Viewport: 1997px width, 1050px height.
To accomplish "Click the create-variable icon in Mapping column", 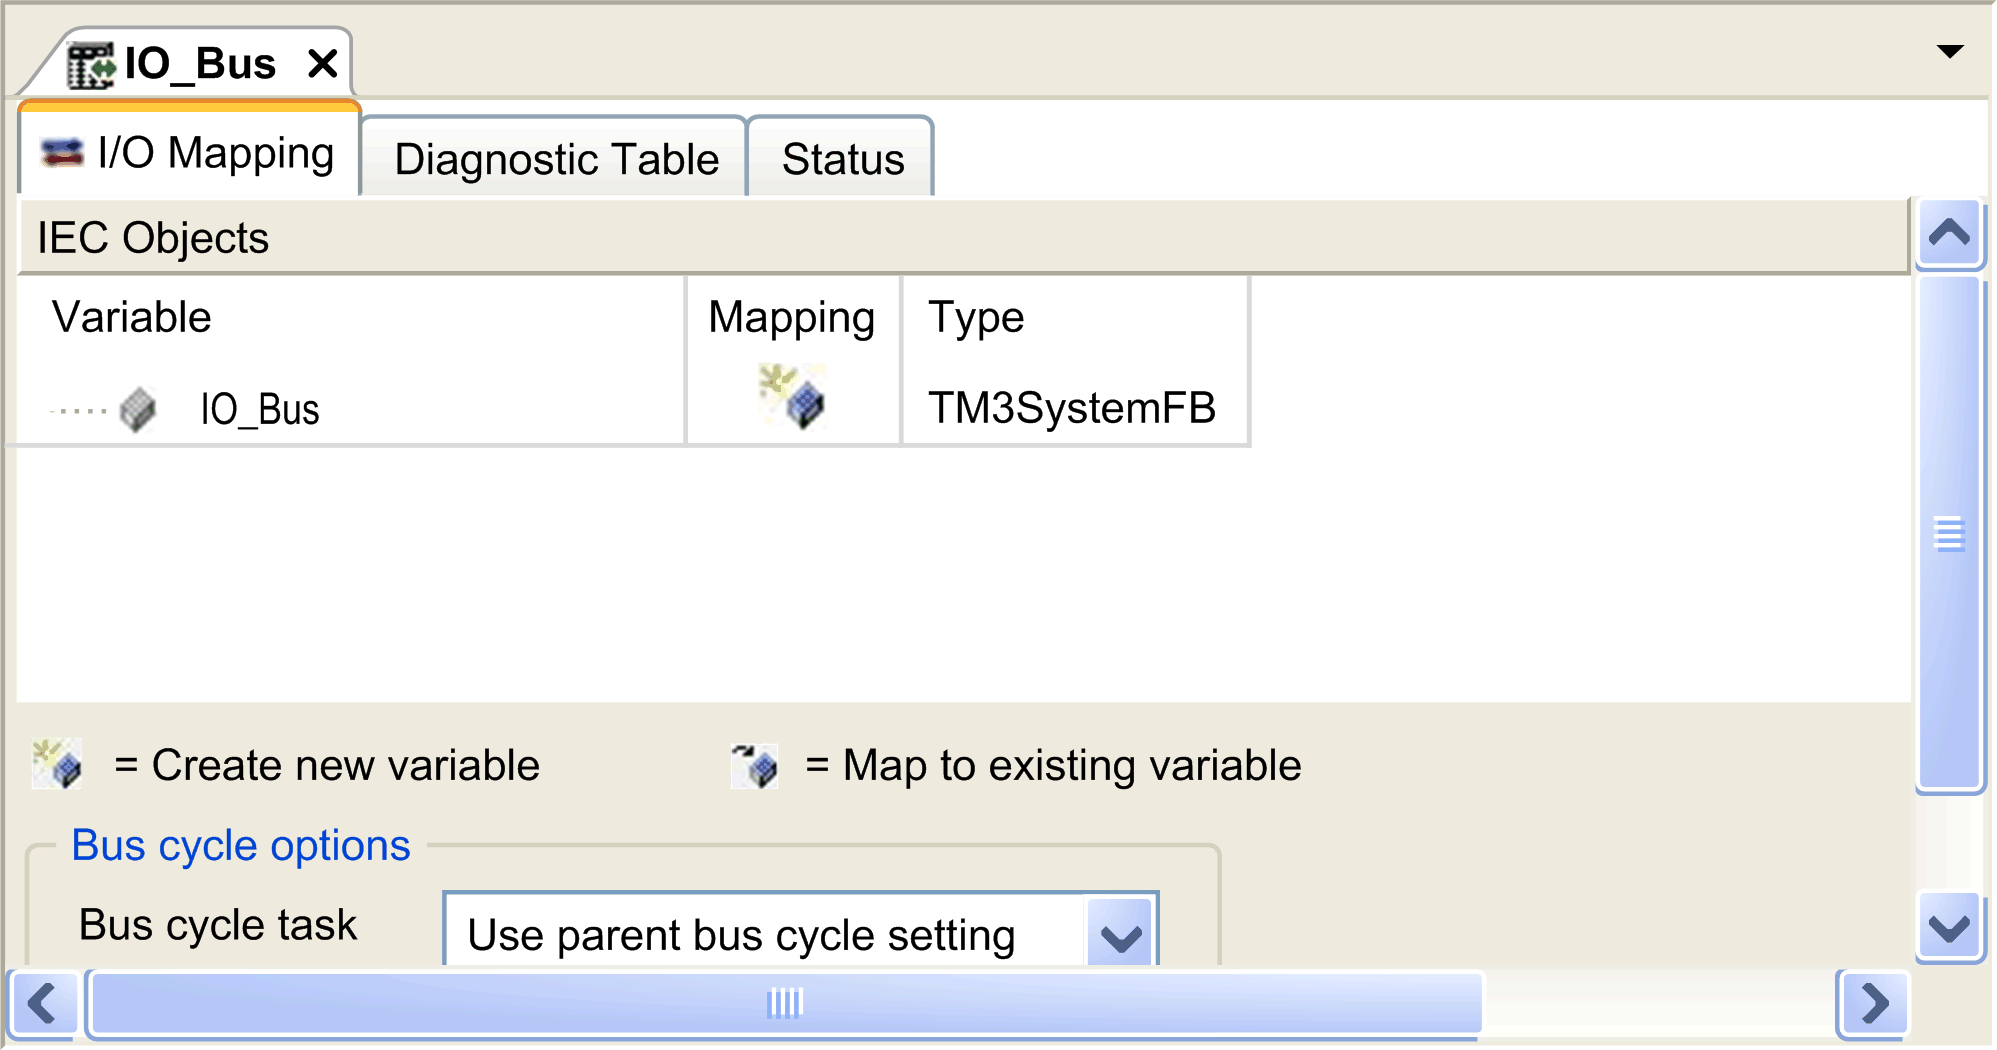I will pyautogui.click(x=792, y=396).
